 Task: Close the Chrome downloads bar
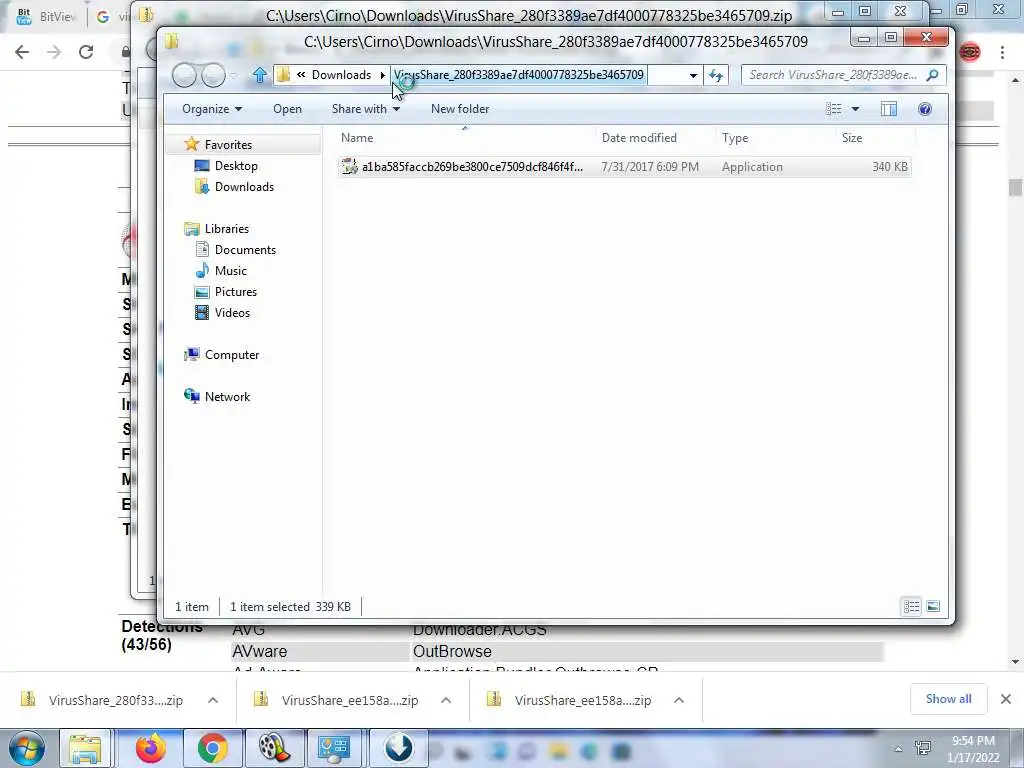tap(1006, 699)
